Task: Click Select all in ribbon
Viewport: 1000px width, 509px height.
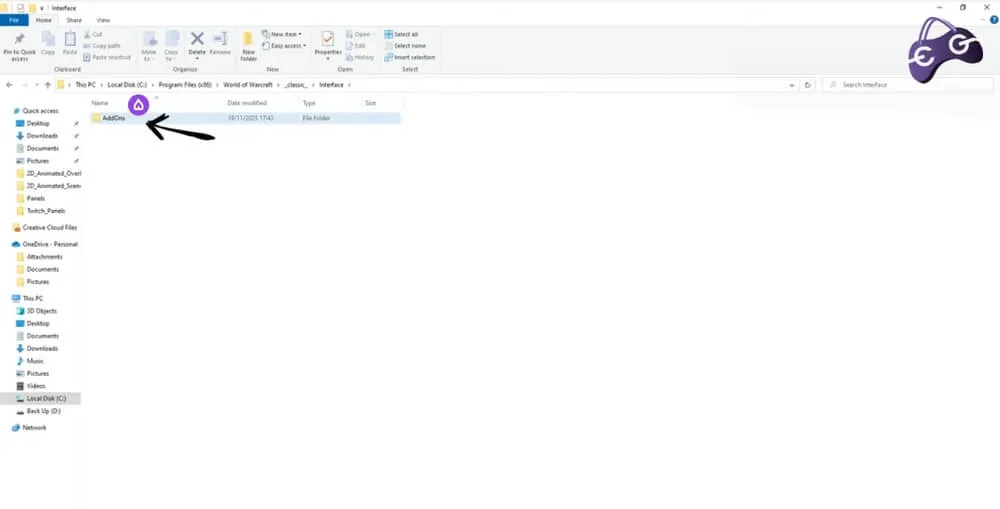Action: coord(401,34)
